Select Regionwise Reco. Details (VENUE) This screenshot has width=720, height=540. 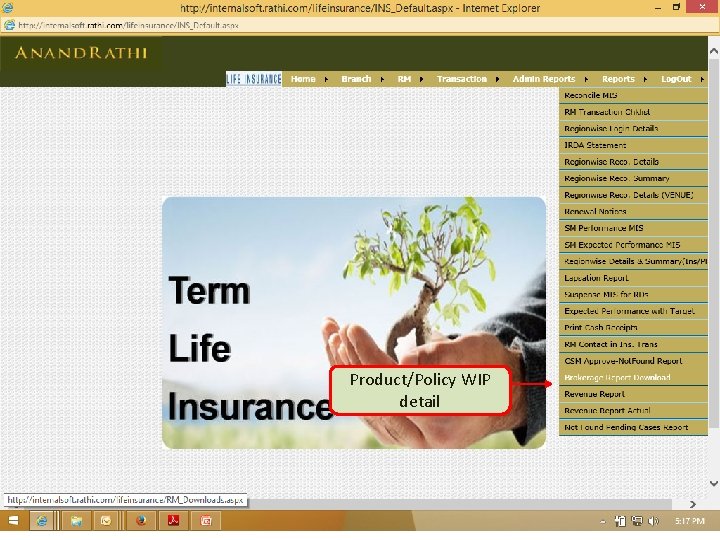[633, 195]
